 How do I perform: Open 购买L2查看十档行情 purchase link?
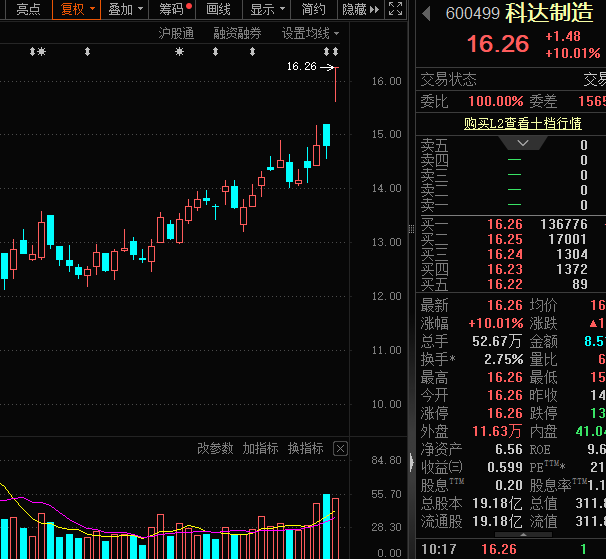pos(522,124)
